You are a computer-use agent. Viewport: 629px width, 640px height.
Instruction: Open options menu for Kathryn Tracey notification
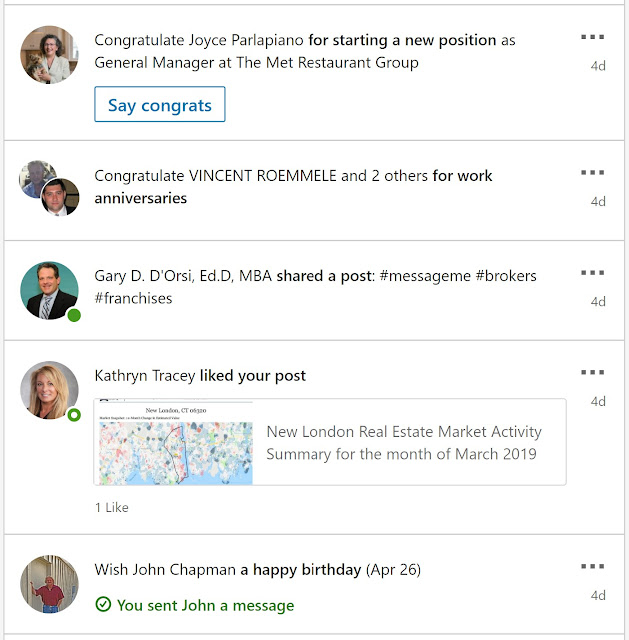[x=592, y=373]
